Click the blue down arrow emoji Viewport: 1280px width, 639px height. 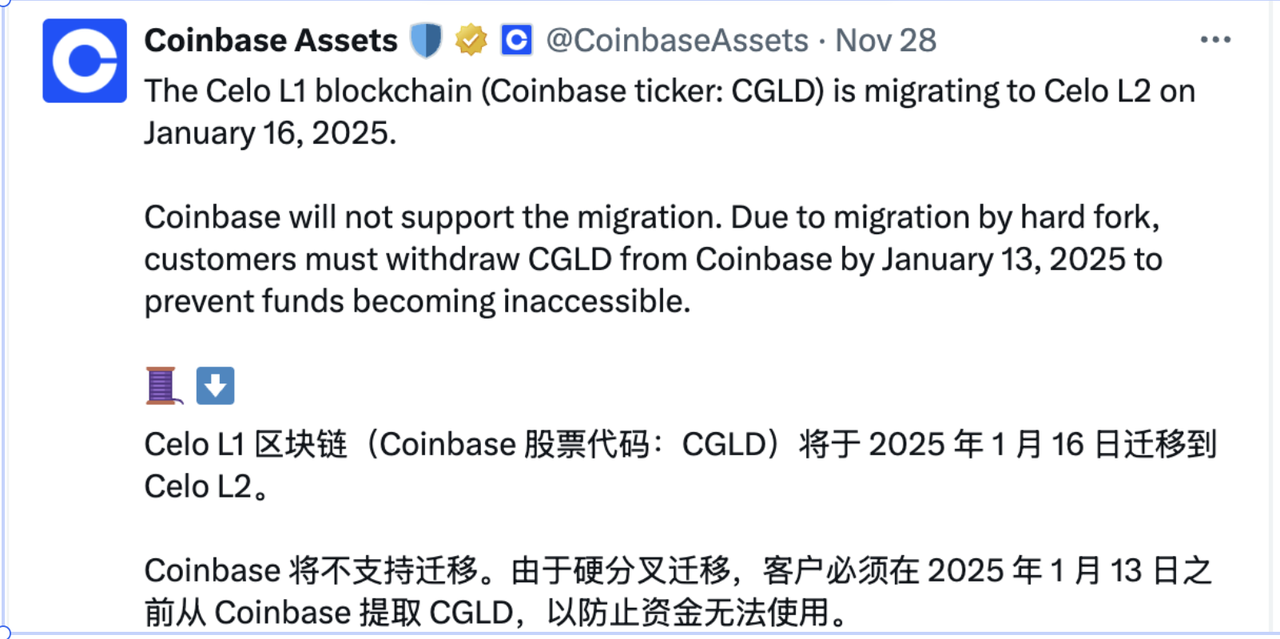click(x=215, y=385)
